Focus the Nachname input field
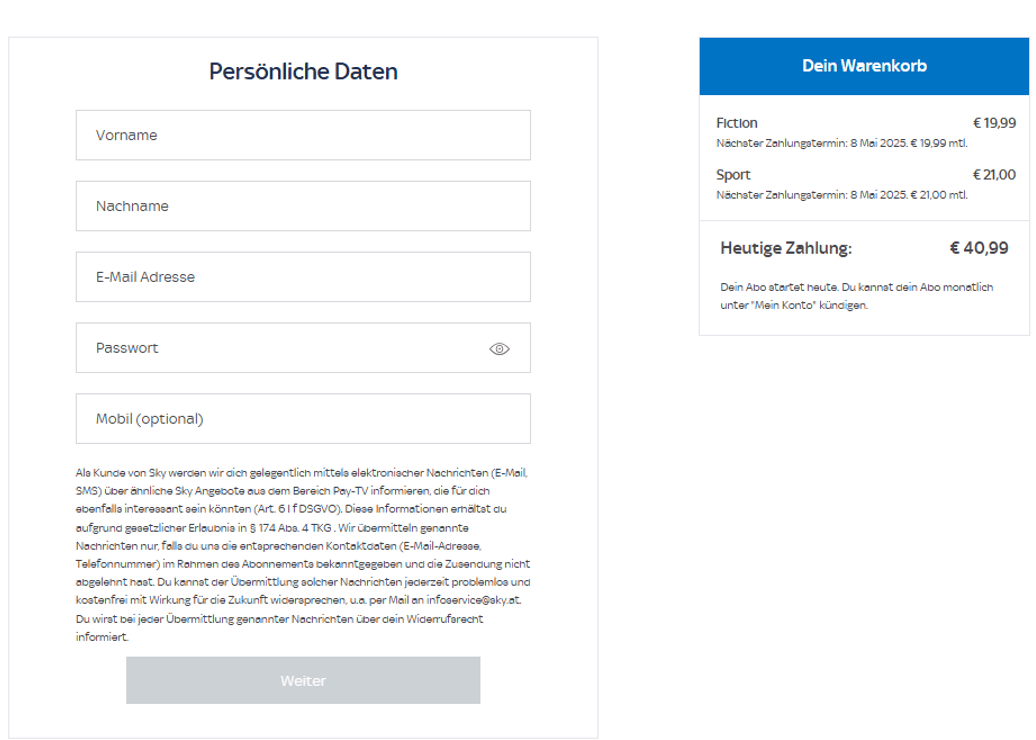Image resolution: width=1036 pixels, height=740 pixels. coord(302,206)
